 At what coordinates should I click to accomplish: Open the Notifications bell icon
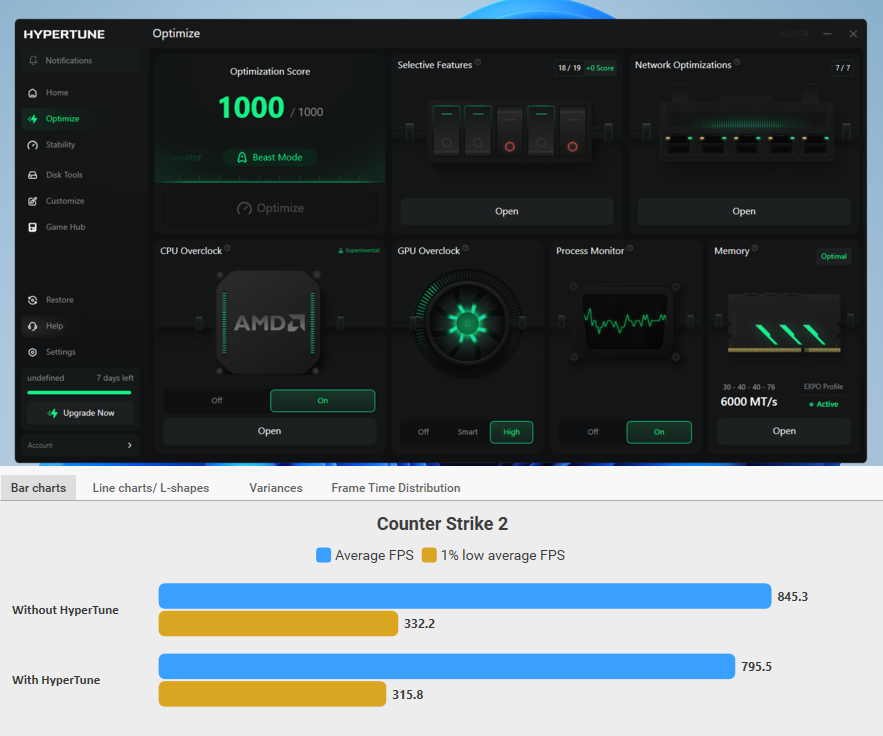33,60
